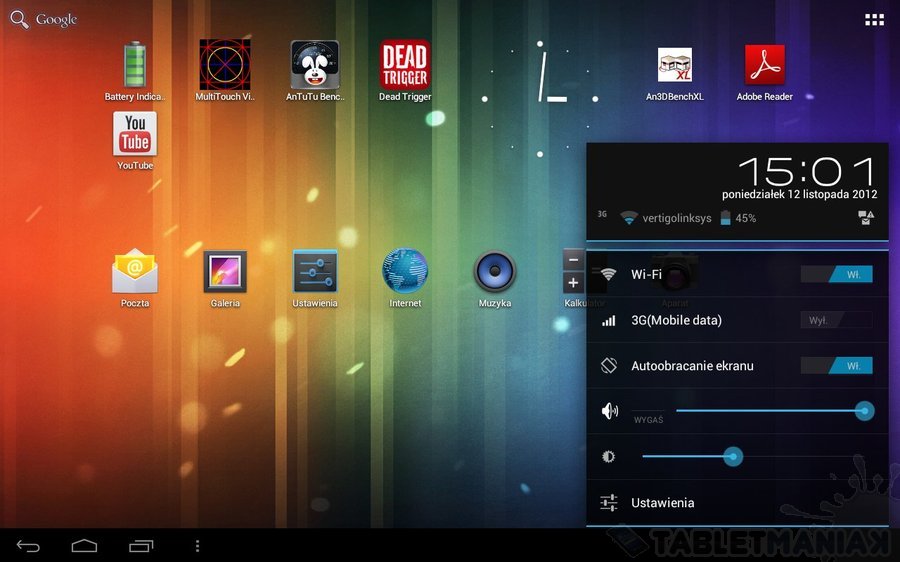Tap the WYGAŚ mute label

tap(649, 420)
